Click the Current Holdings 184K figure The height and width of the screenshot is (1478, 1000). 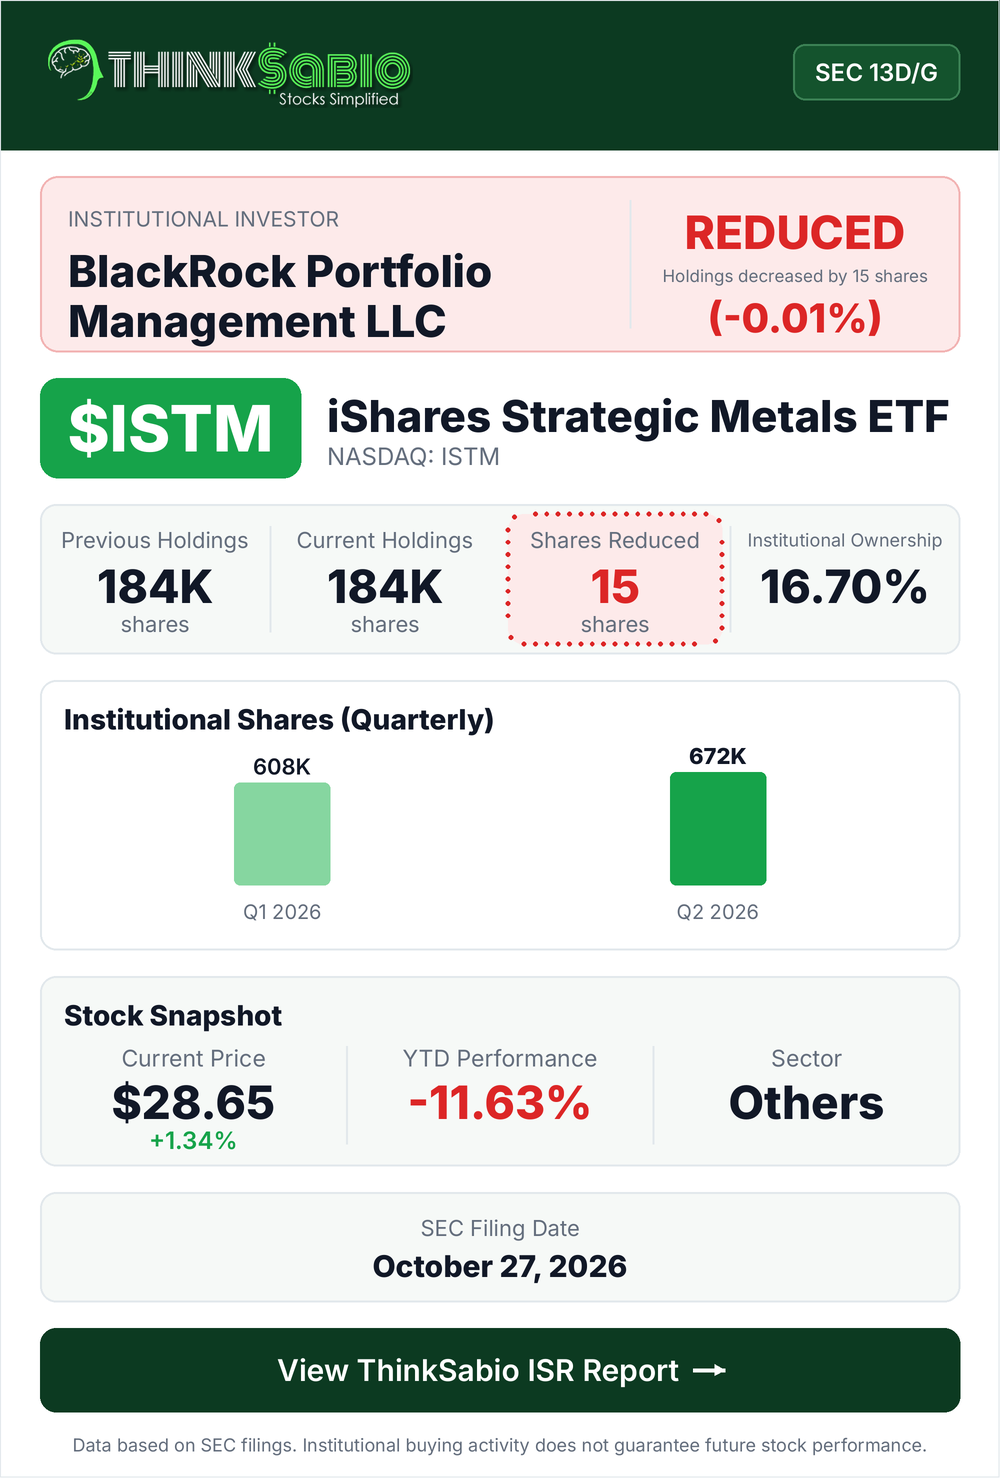click(385, 587)
